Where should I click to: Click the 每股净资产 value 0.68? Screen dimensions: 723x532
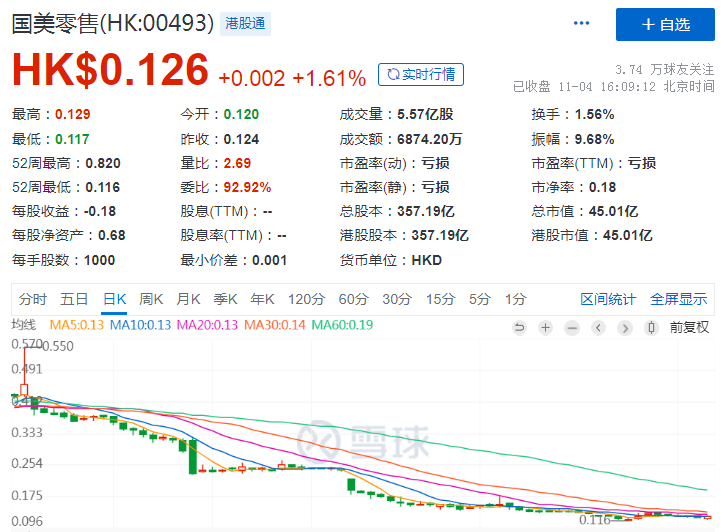point(112,235)
